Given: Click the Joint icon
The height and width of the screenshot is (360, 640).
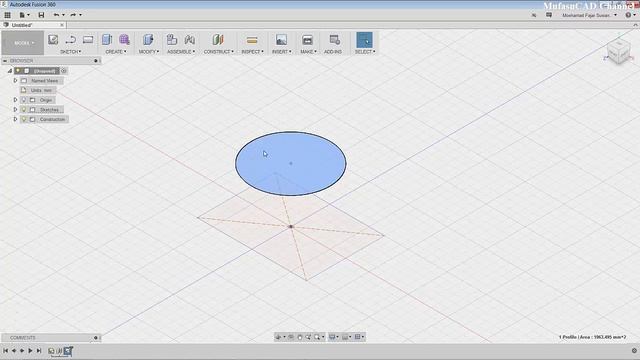Looking at the screenshot, I should (x=189, y=40).
